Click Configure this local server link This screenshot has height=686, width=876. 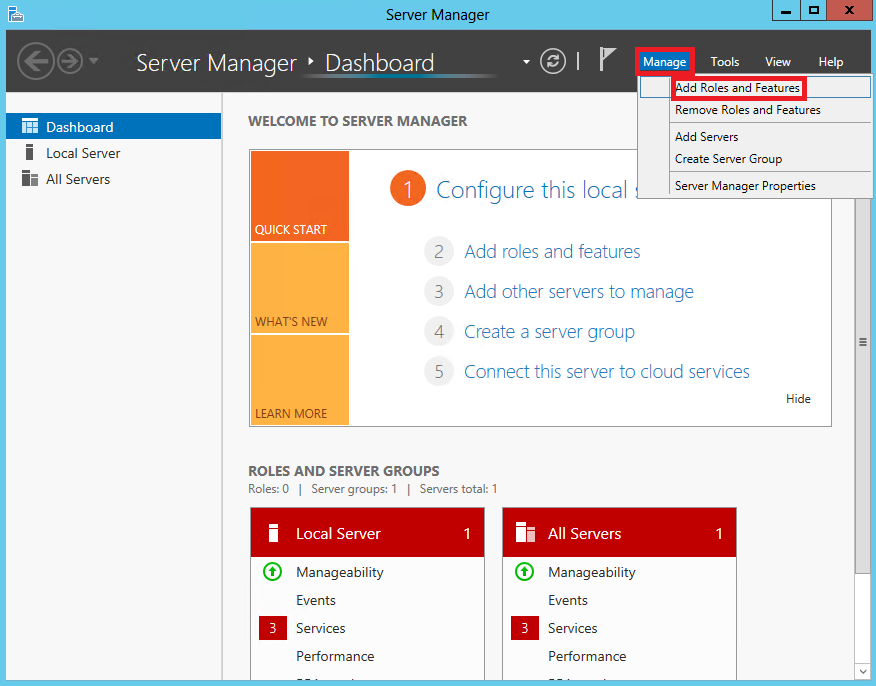pyautogui.click(x=536, y=190)
